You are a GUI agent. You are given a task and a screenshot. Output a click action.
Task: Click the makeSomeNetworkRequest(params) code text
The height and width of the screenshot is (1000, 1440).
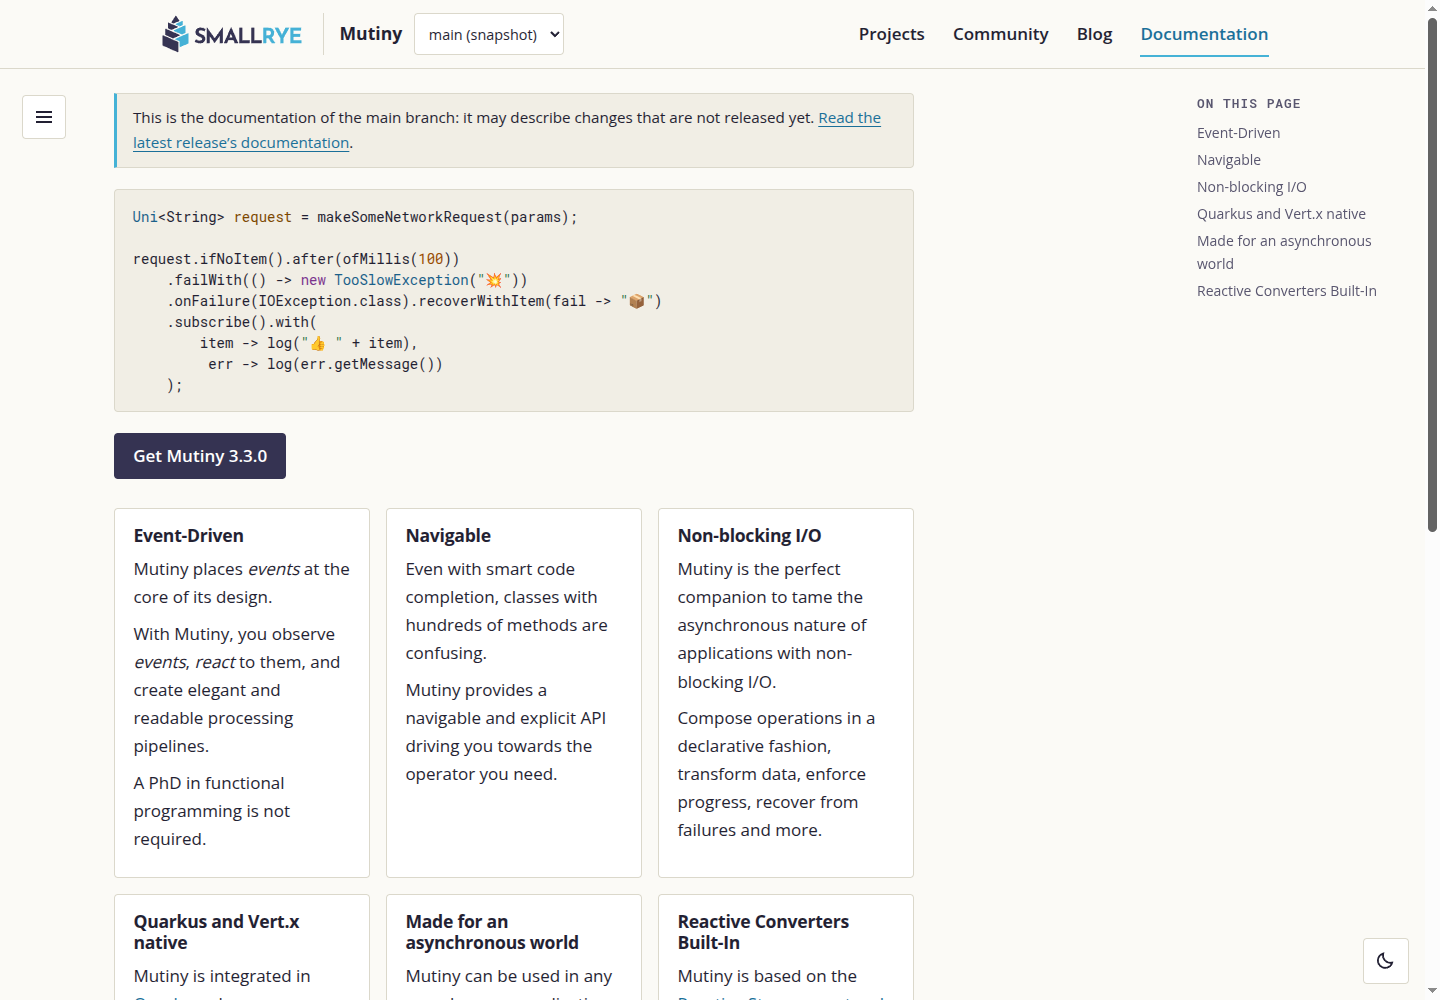coord(443,217)
